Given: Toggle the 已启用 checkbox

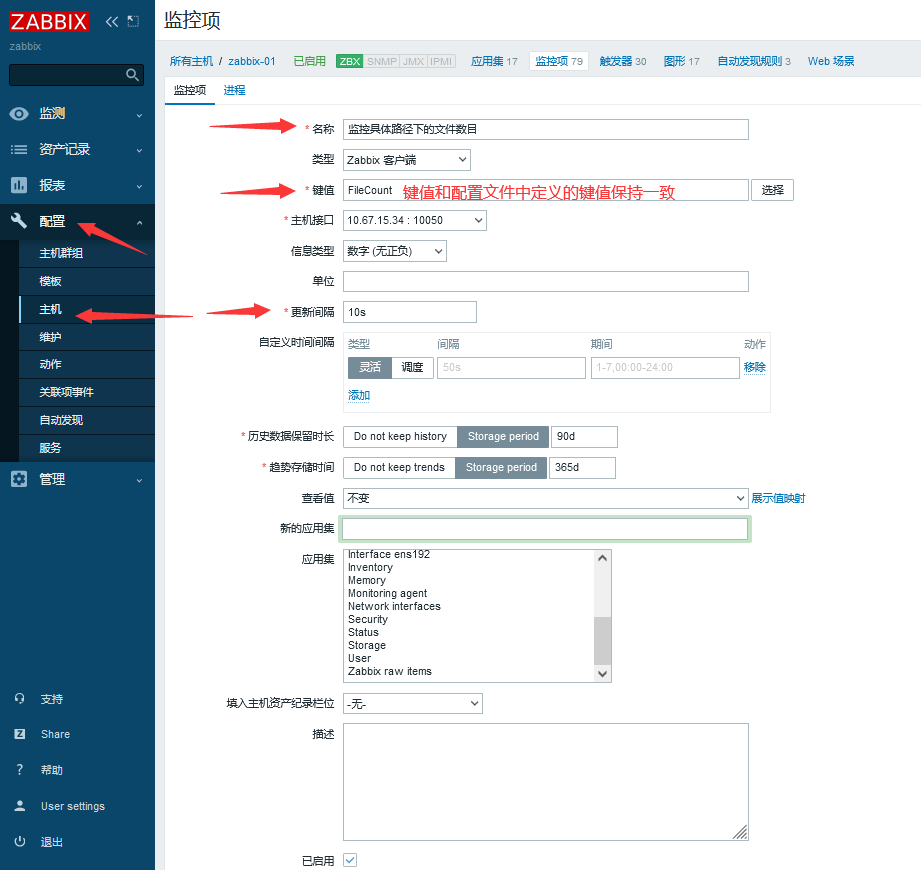Looking at the screenshot, I should [350, 860].
